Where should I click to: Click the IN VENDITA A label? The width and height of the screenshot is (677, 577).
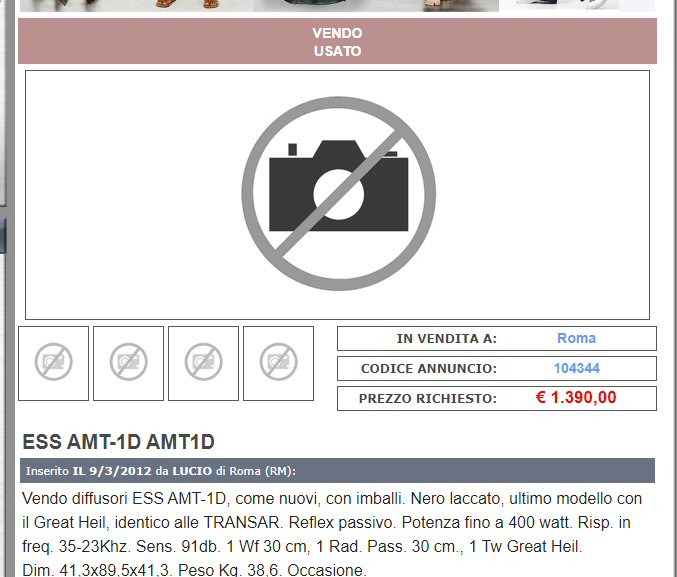(446, 339)
